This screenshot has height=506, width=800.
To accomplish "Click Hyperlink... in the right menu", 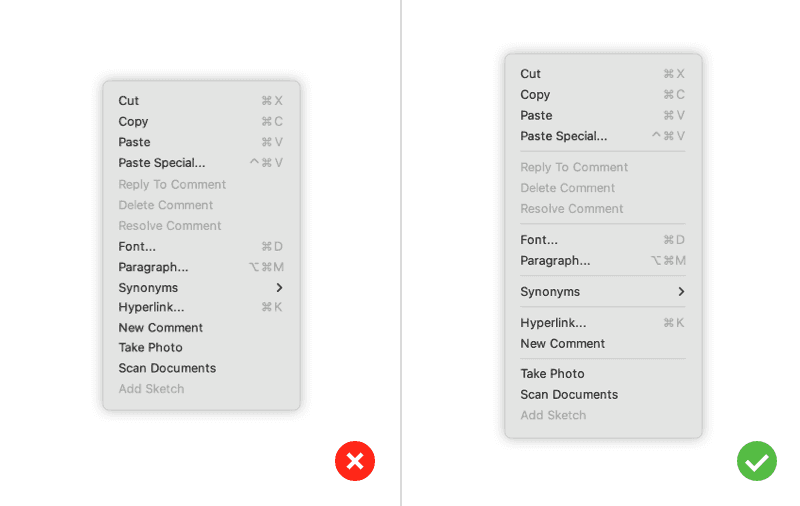I will click(x=553, y=323).
